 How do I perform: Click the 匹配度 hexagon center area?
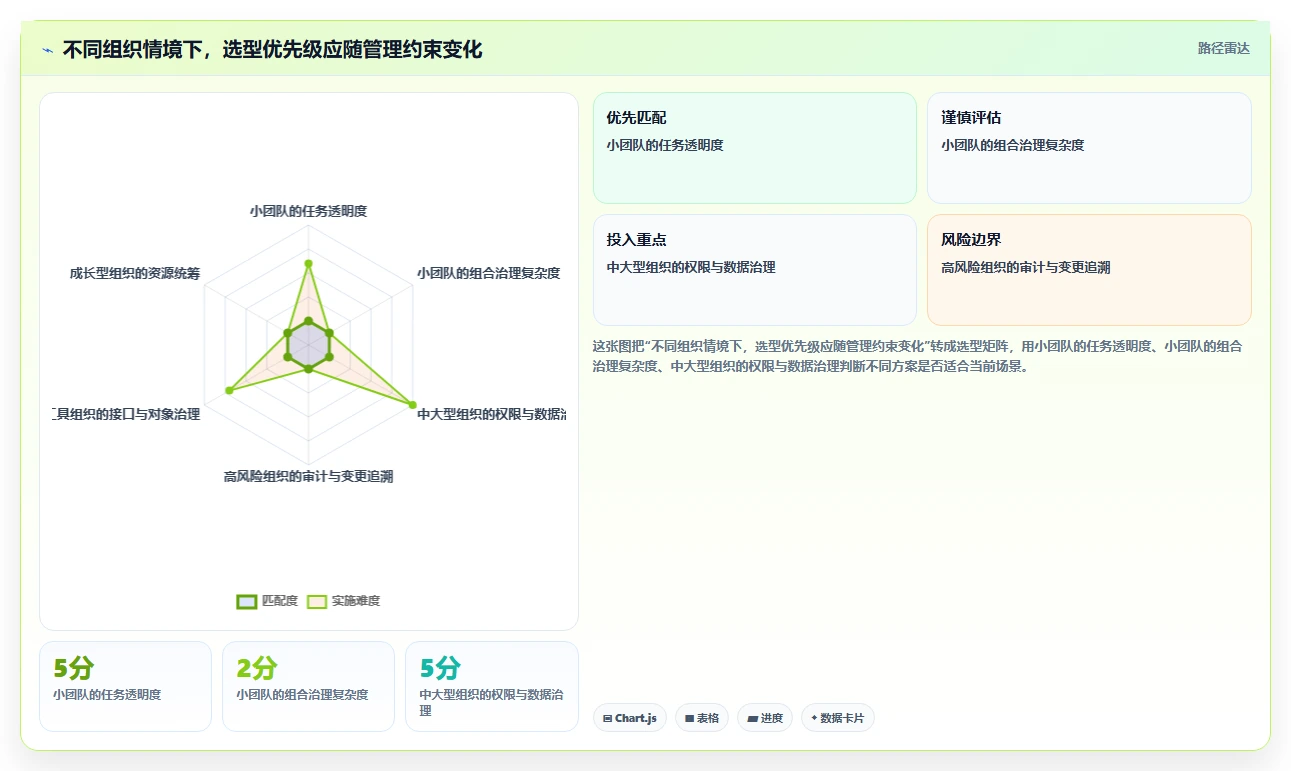pyautogui.click(x=308, y=344)
